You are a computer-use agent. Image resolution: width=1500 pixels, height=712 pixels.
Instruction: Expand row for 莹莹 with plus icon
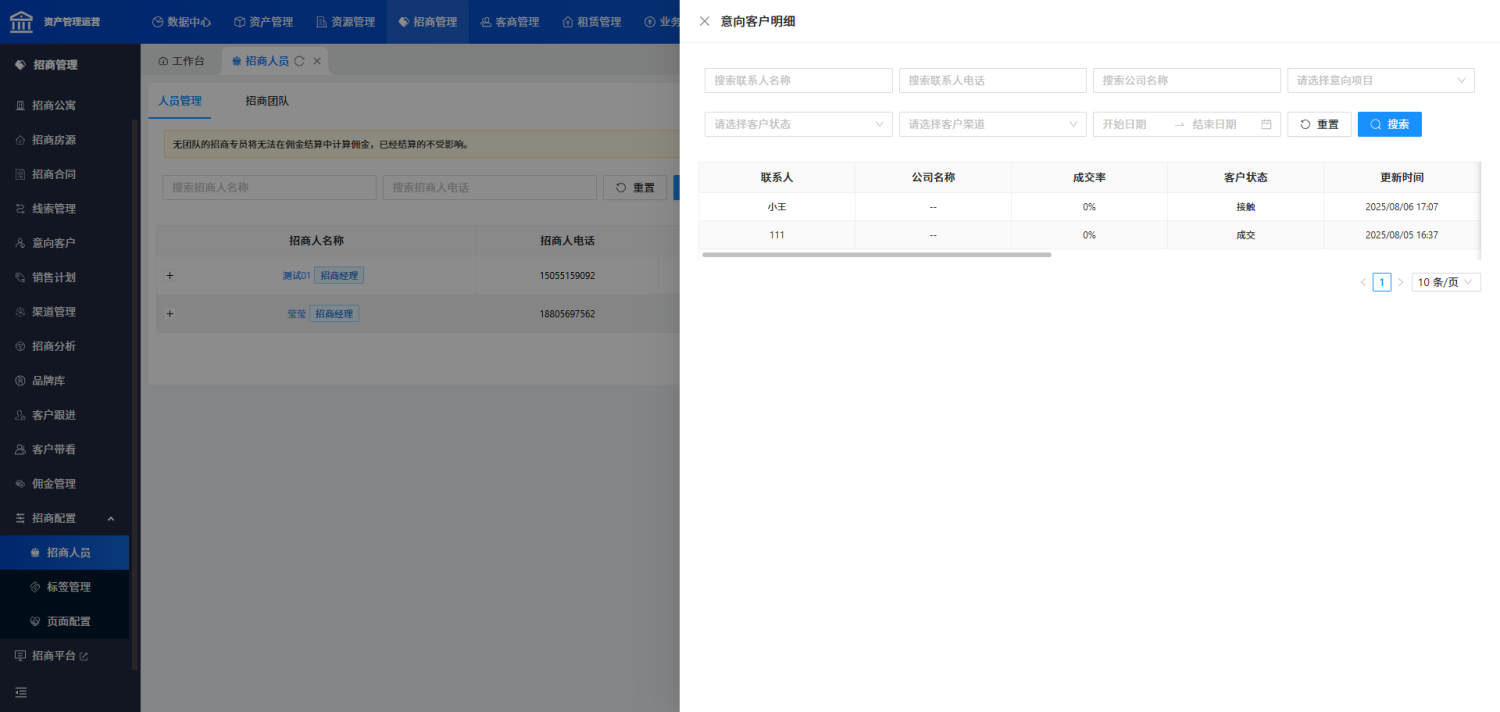pyautogui.click(x=169, y=314)
